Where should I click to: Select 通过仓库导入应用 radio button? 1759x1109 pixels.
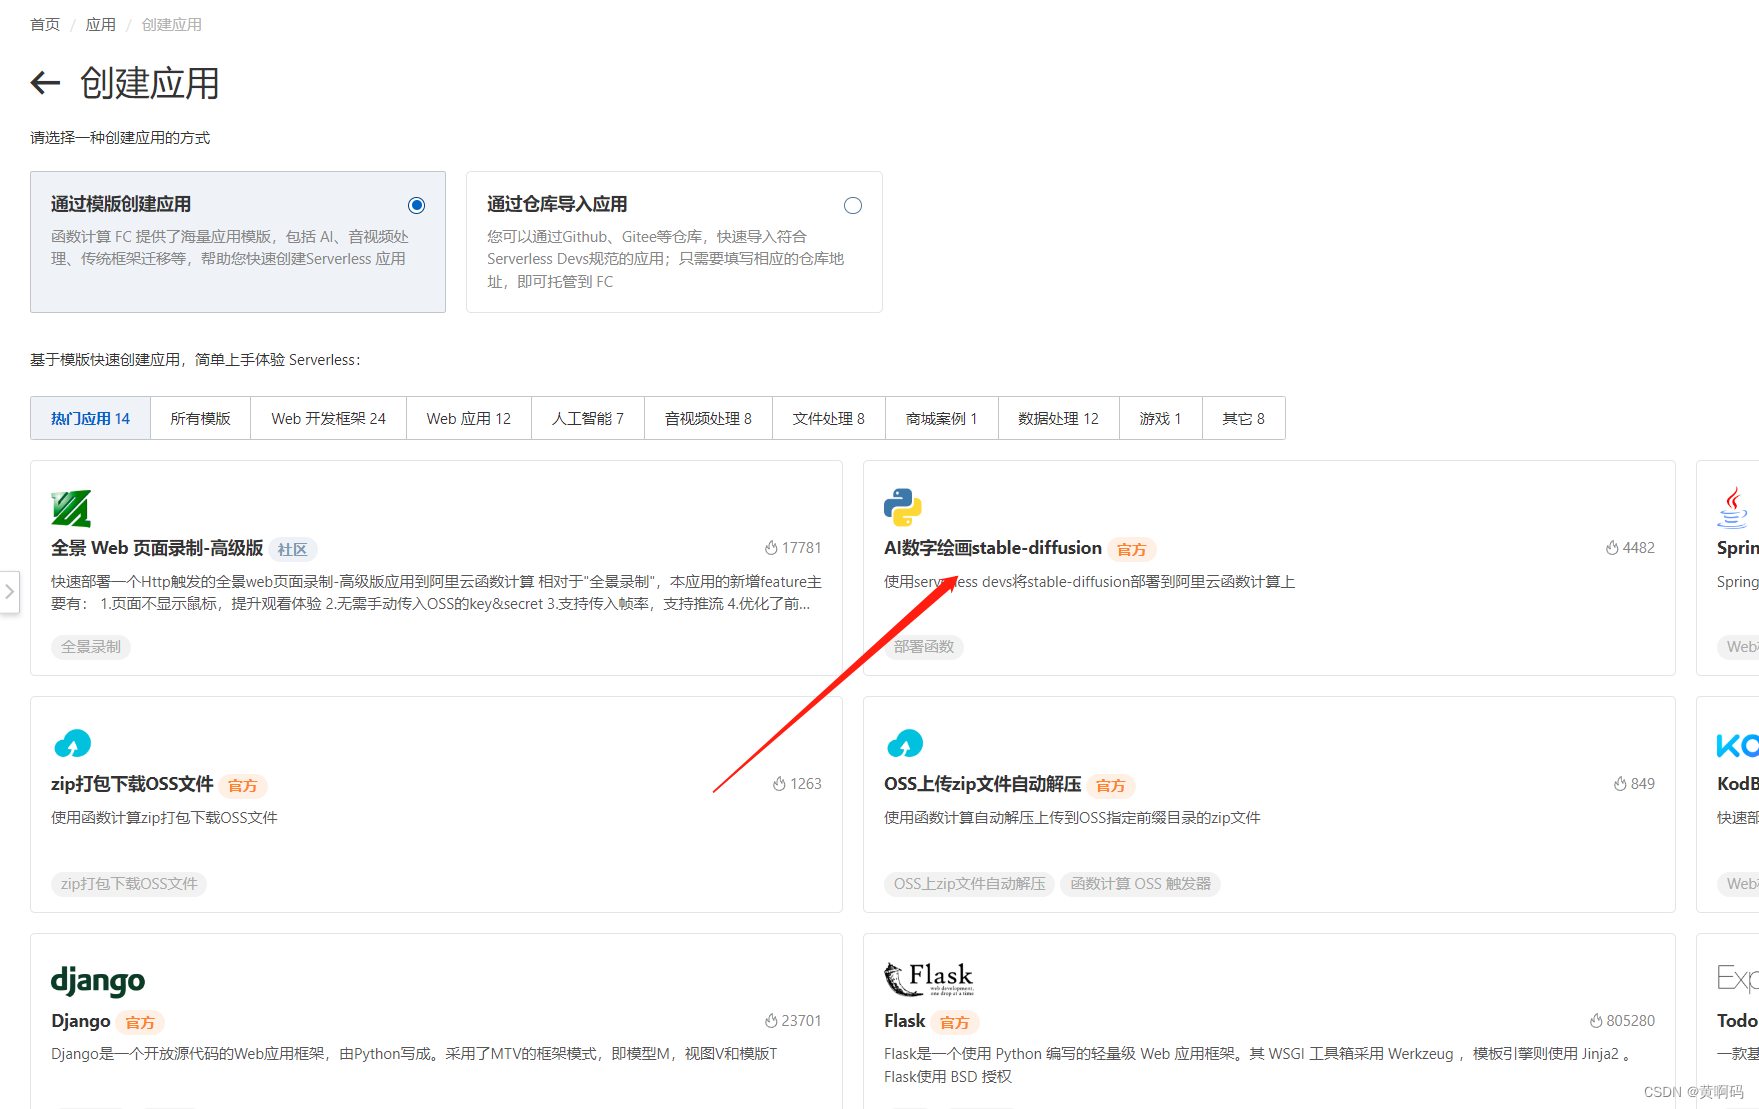point(853,206)
